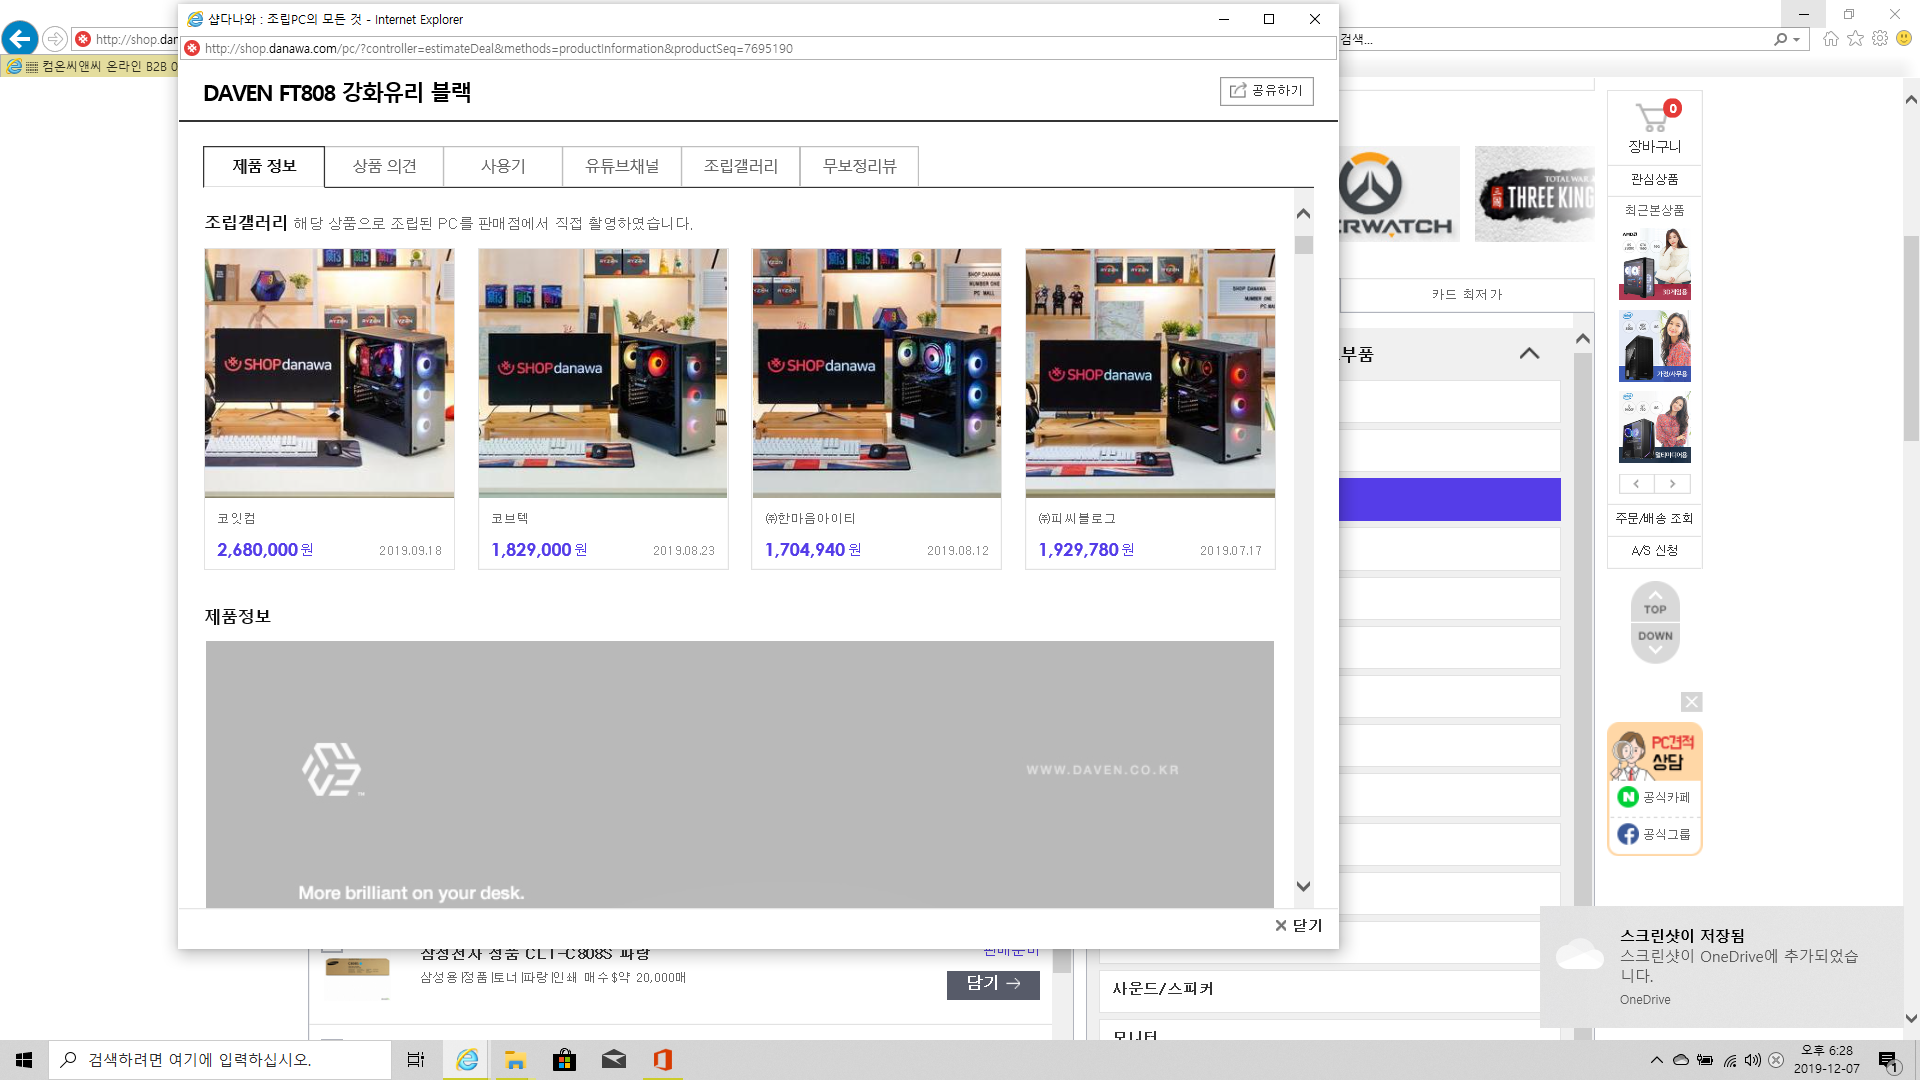
Task: Open the OneDrive screenshot saved notification
Action: click(x=1722, y=967)
